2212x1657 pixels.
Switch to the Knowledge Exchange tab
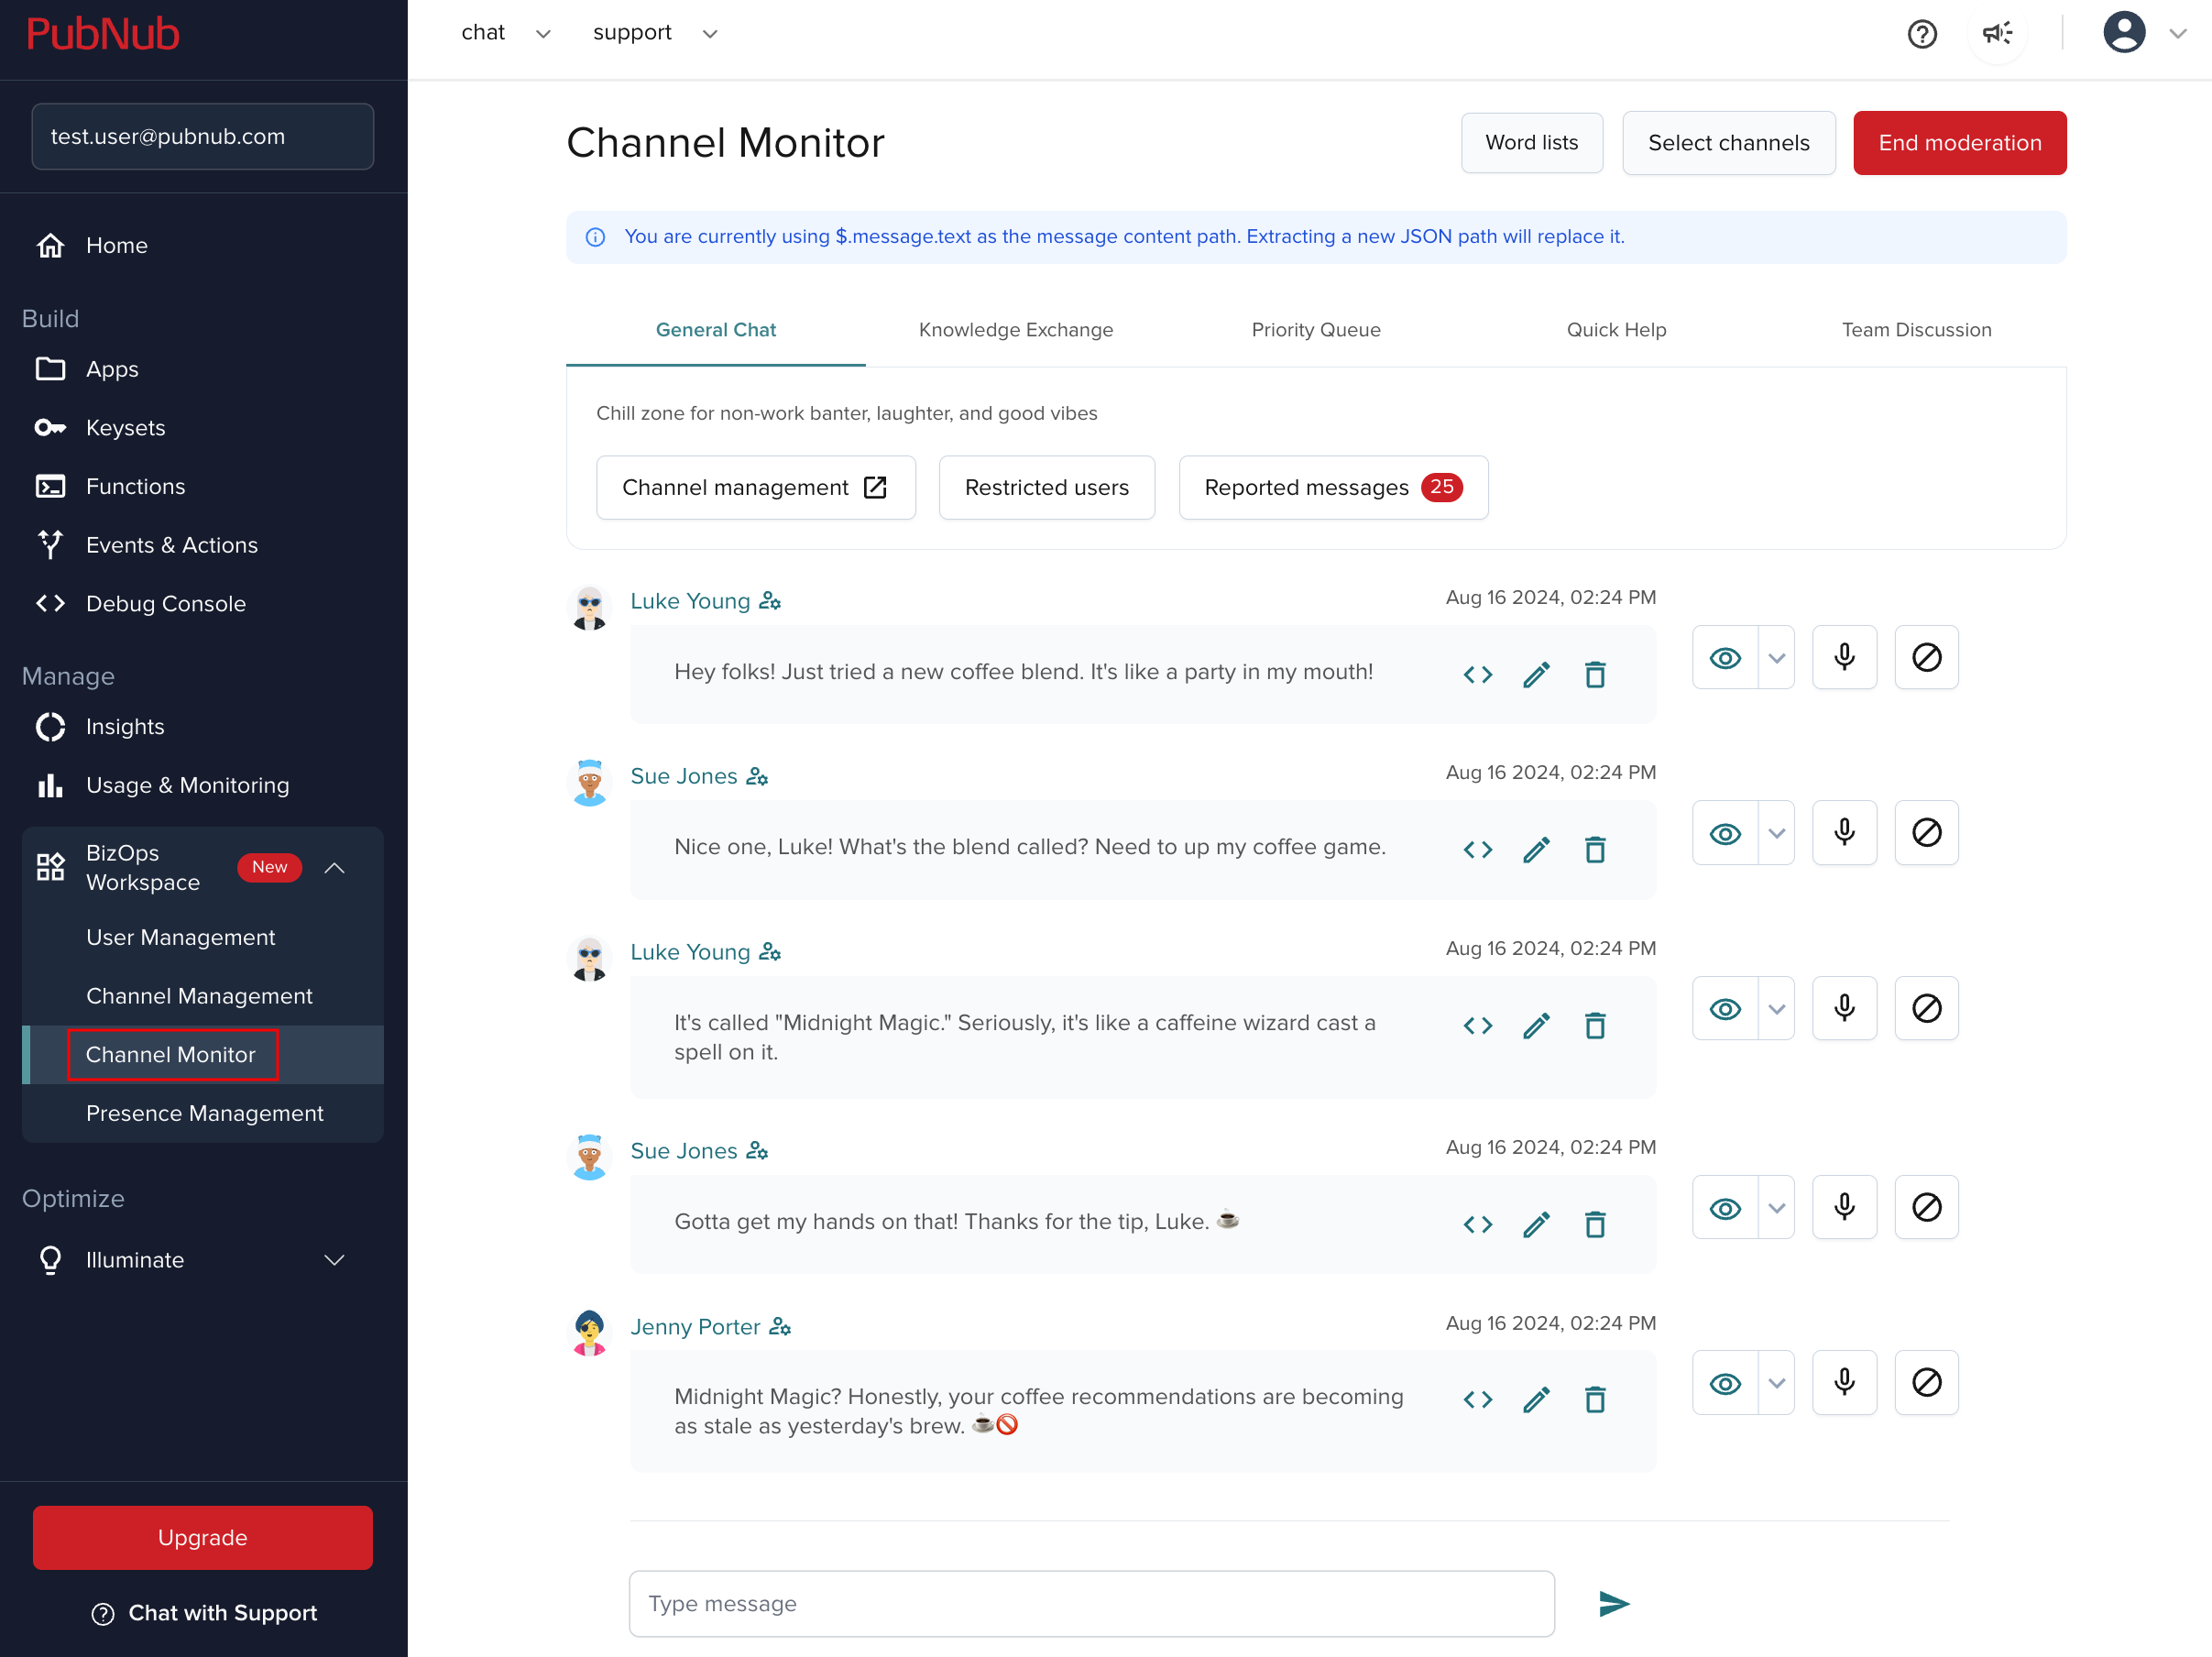coord(1015,330)
